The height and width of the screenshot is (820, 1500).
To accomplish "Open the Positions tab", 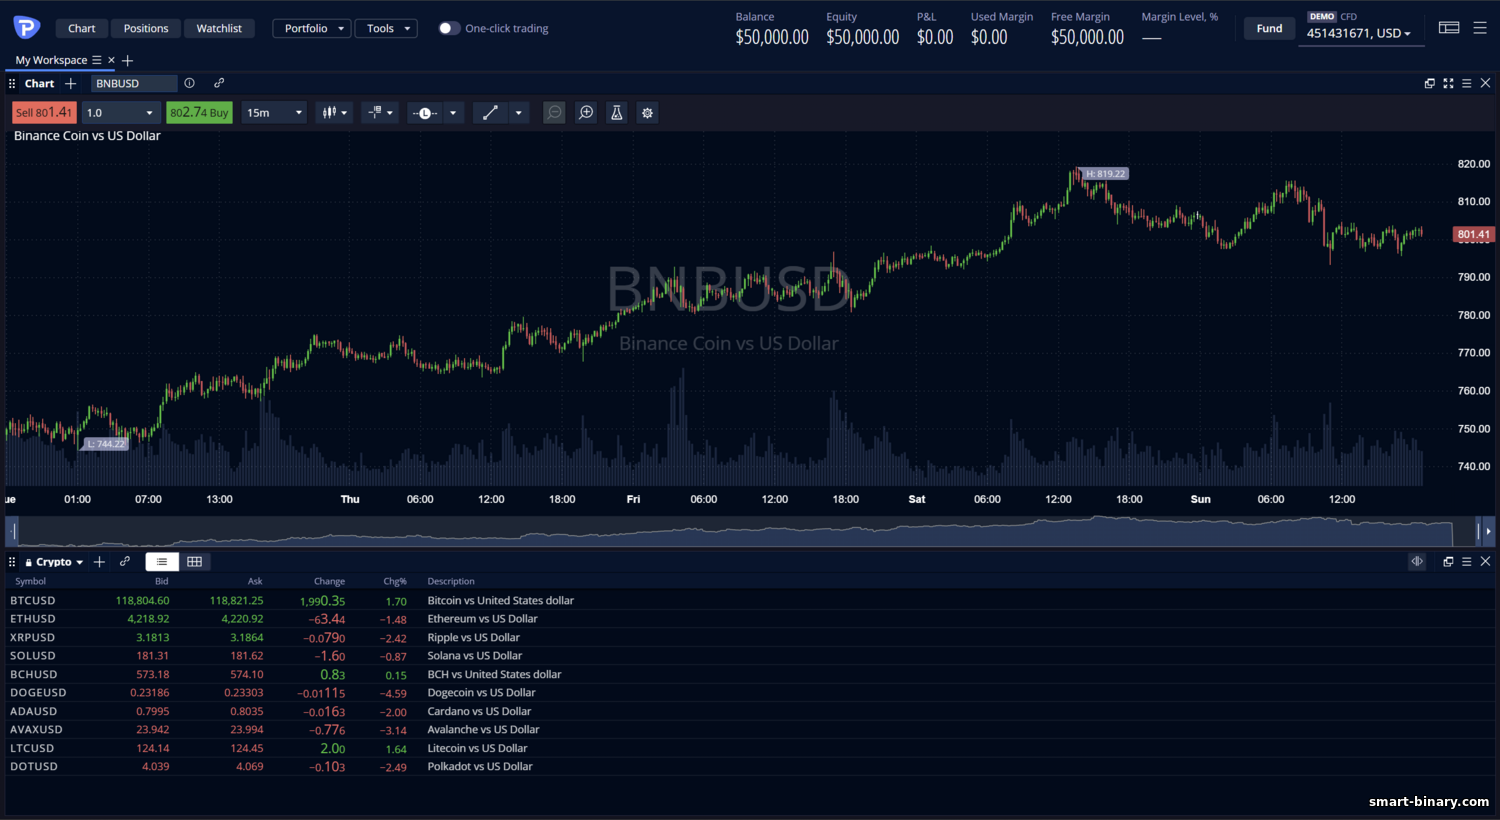I will click(x=146, y=28).
